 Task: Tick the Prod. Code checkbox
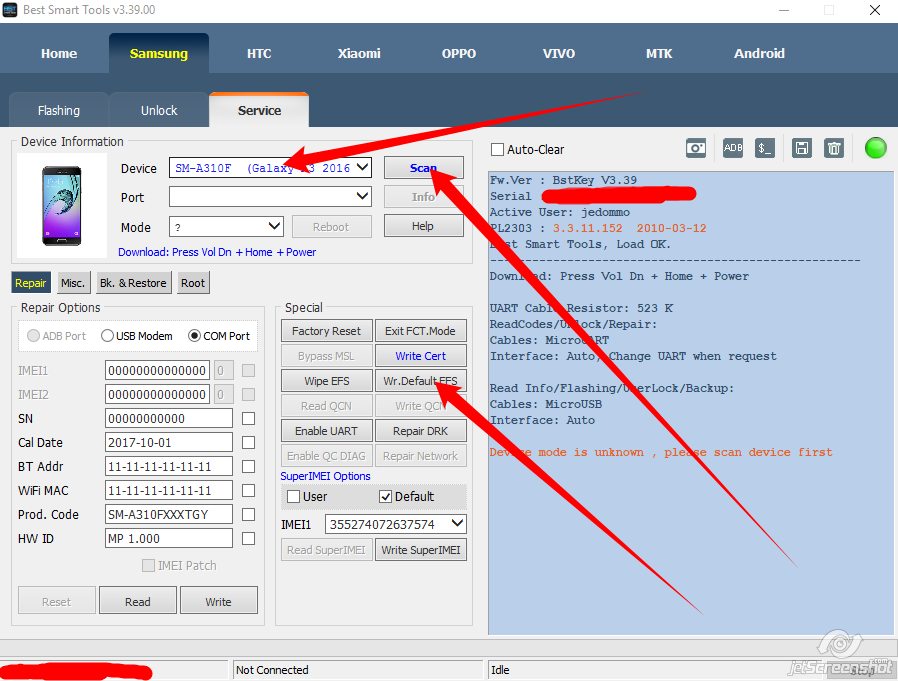(x=248, y=515)
